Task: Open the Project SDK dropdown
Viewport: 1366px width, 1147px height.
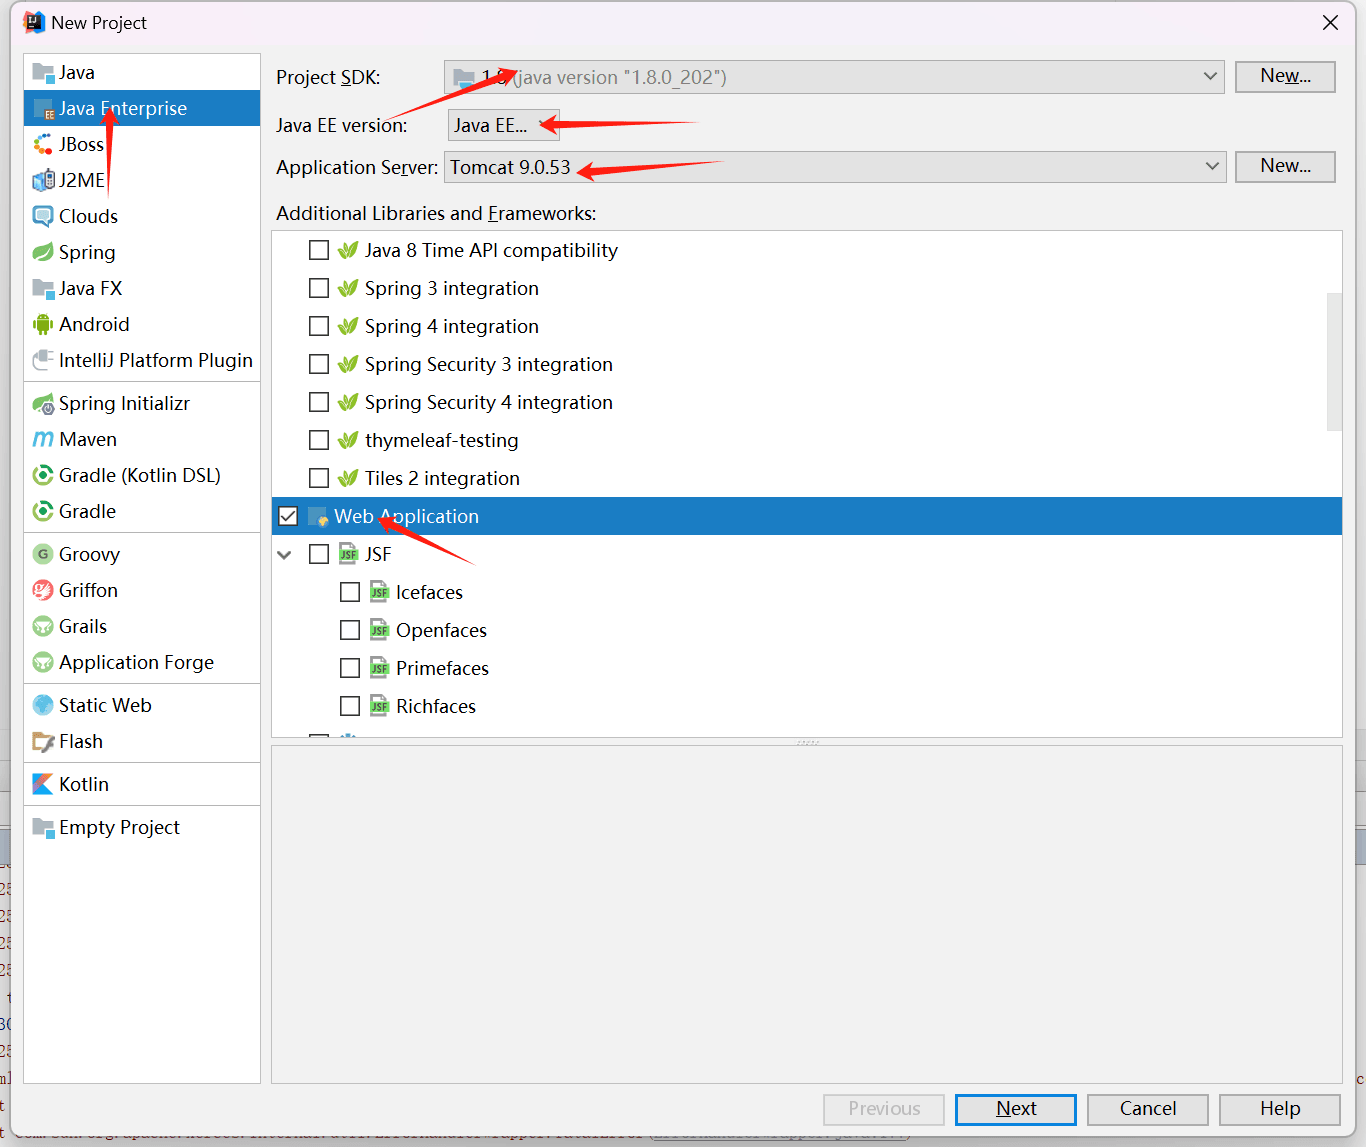Action: [834, 77]
